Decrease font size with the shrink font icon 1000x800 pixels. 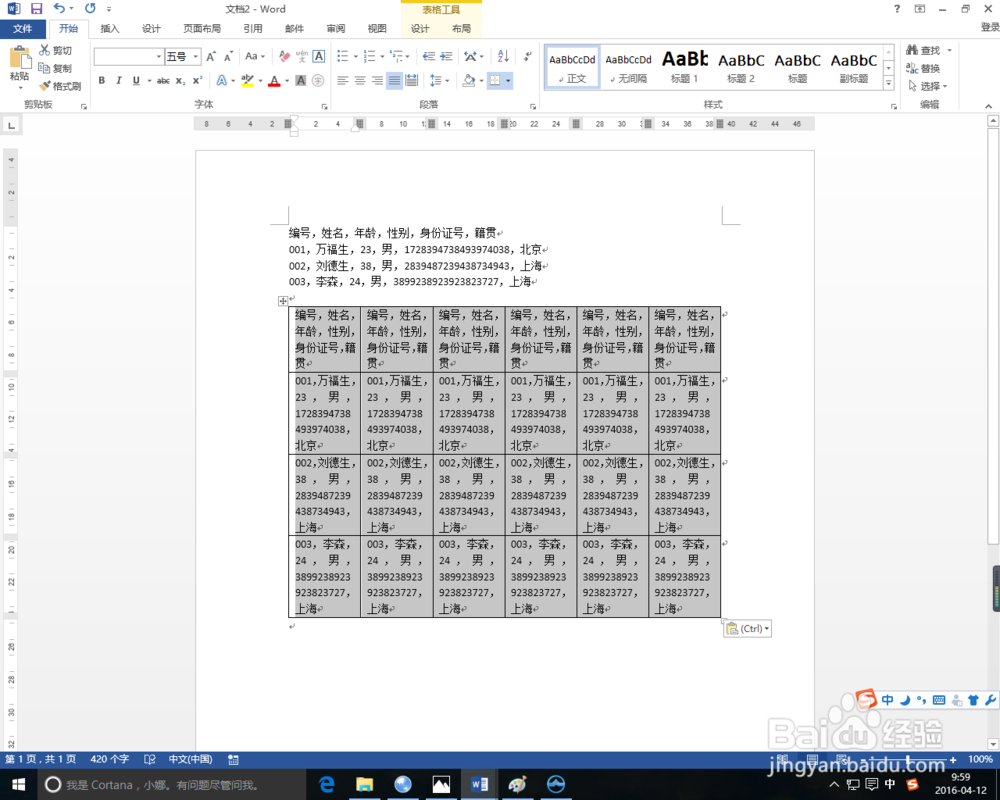click(x=228, y=56)
